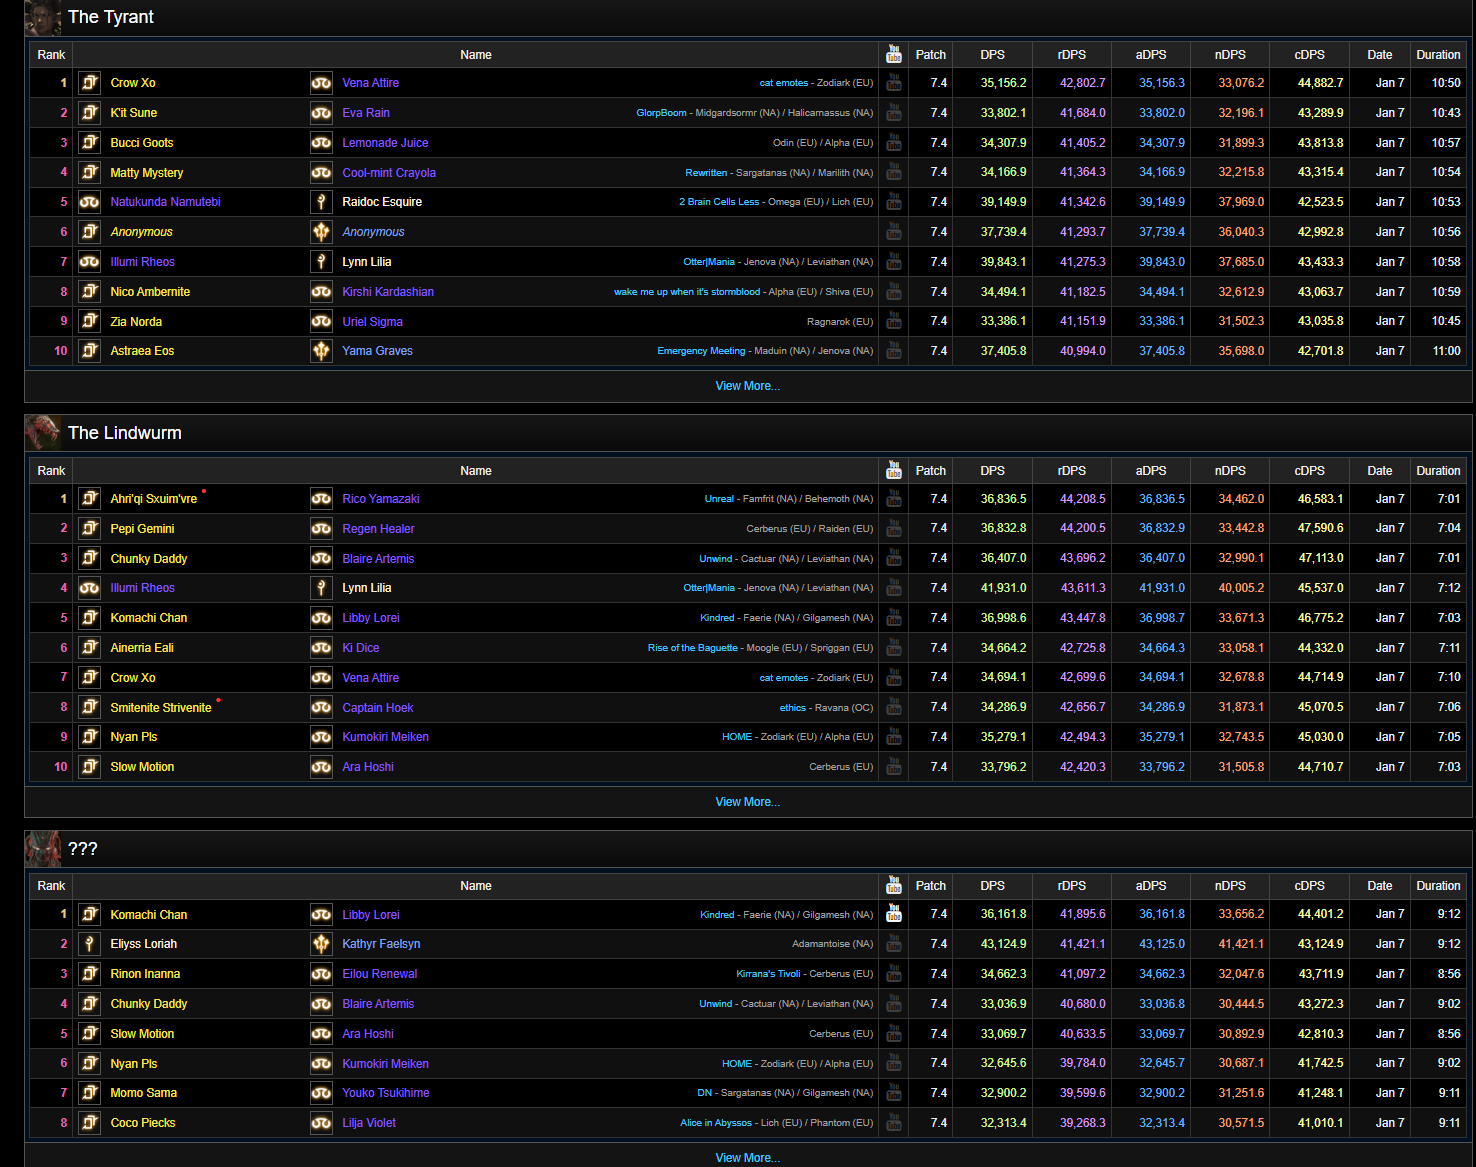
Task: Click the job icon left of K'it Sune
Action: point(89,113)
